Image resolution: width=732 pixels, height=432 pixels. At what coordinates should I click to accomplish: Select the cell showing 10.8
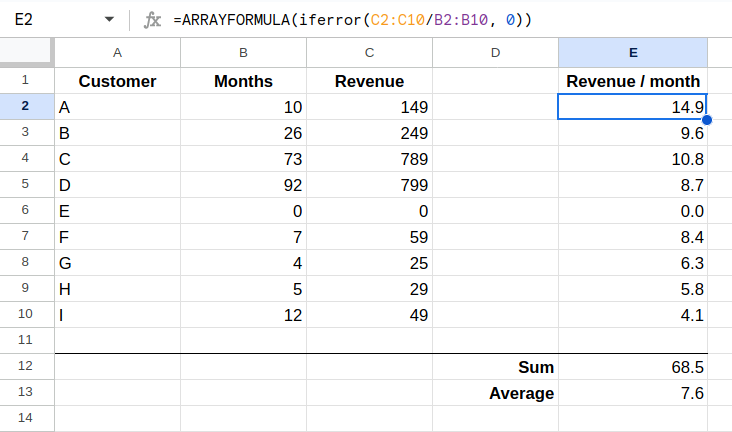pos(633,159)
